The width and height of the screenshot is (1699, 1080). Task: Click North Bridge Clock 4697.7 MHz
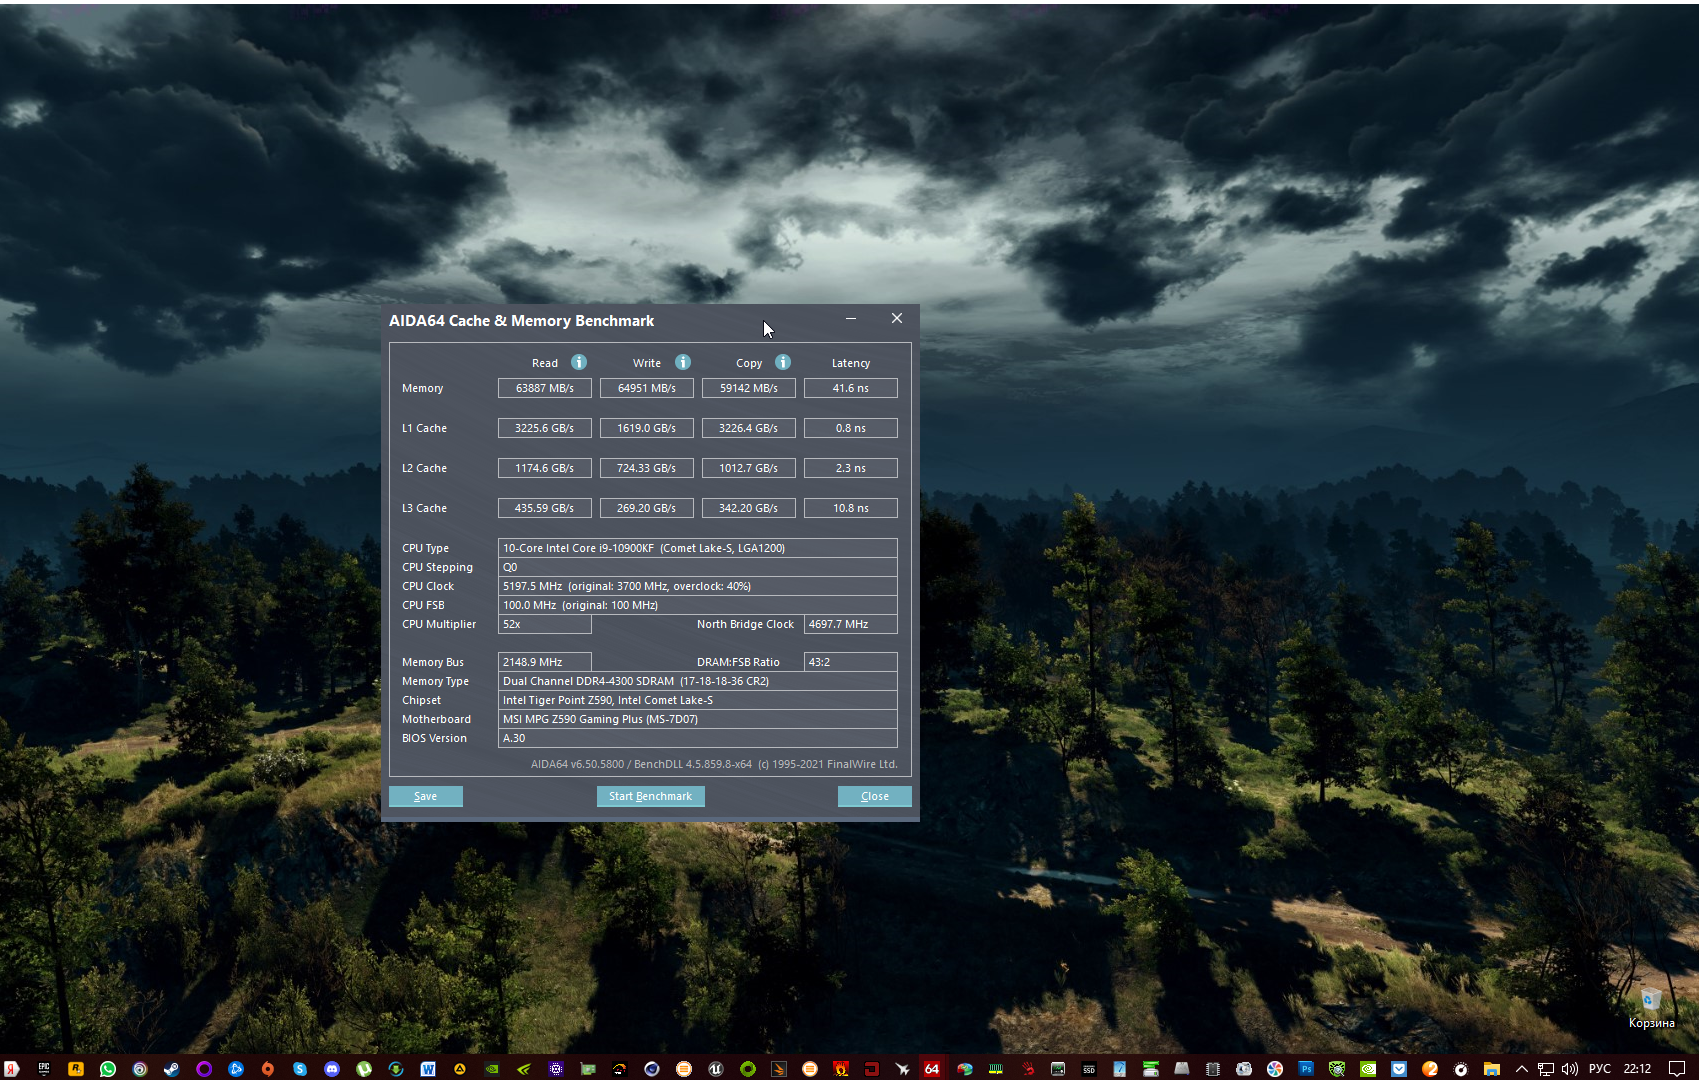pos(851,624)
